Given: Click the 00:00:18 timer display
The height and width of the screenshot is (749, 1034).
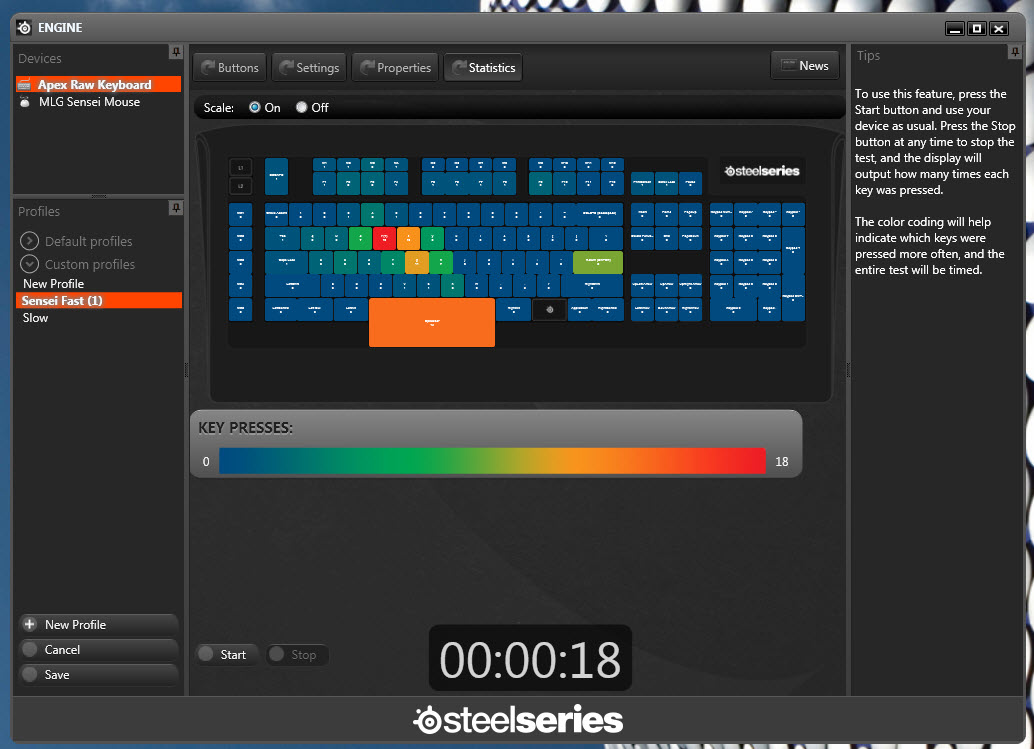Looking at the screenshot, I should tap(530, 659).
